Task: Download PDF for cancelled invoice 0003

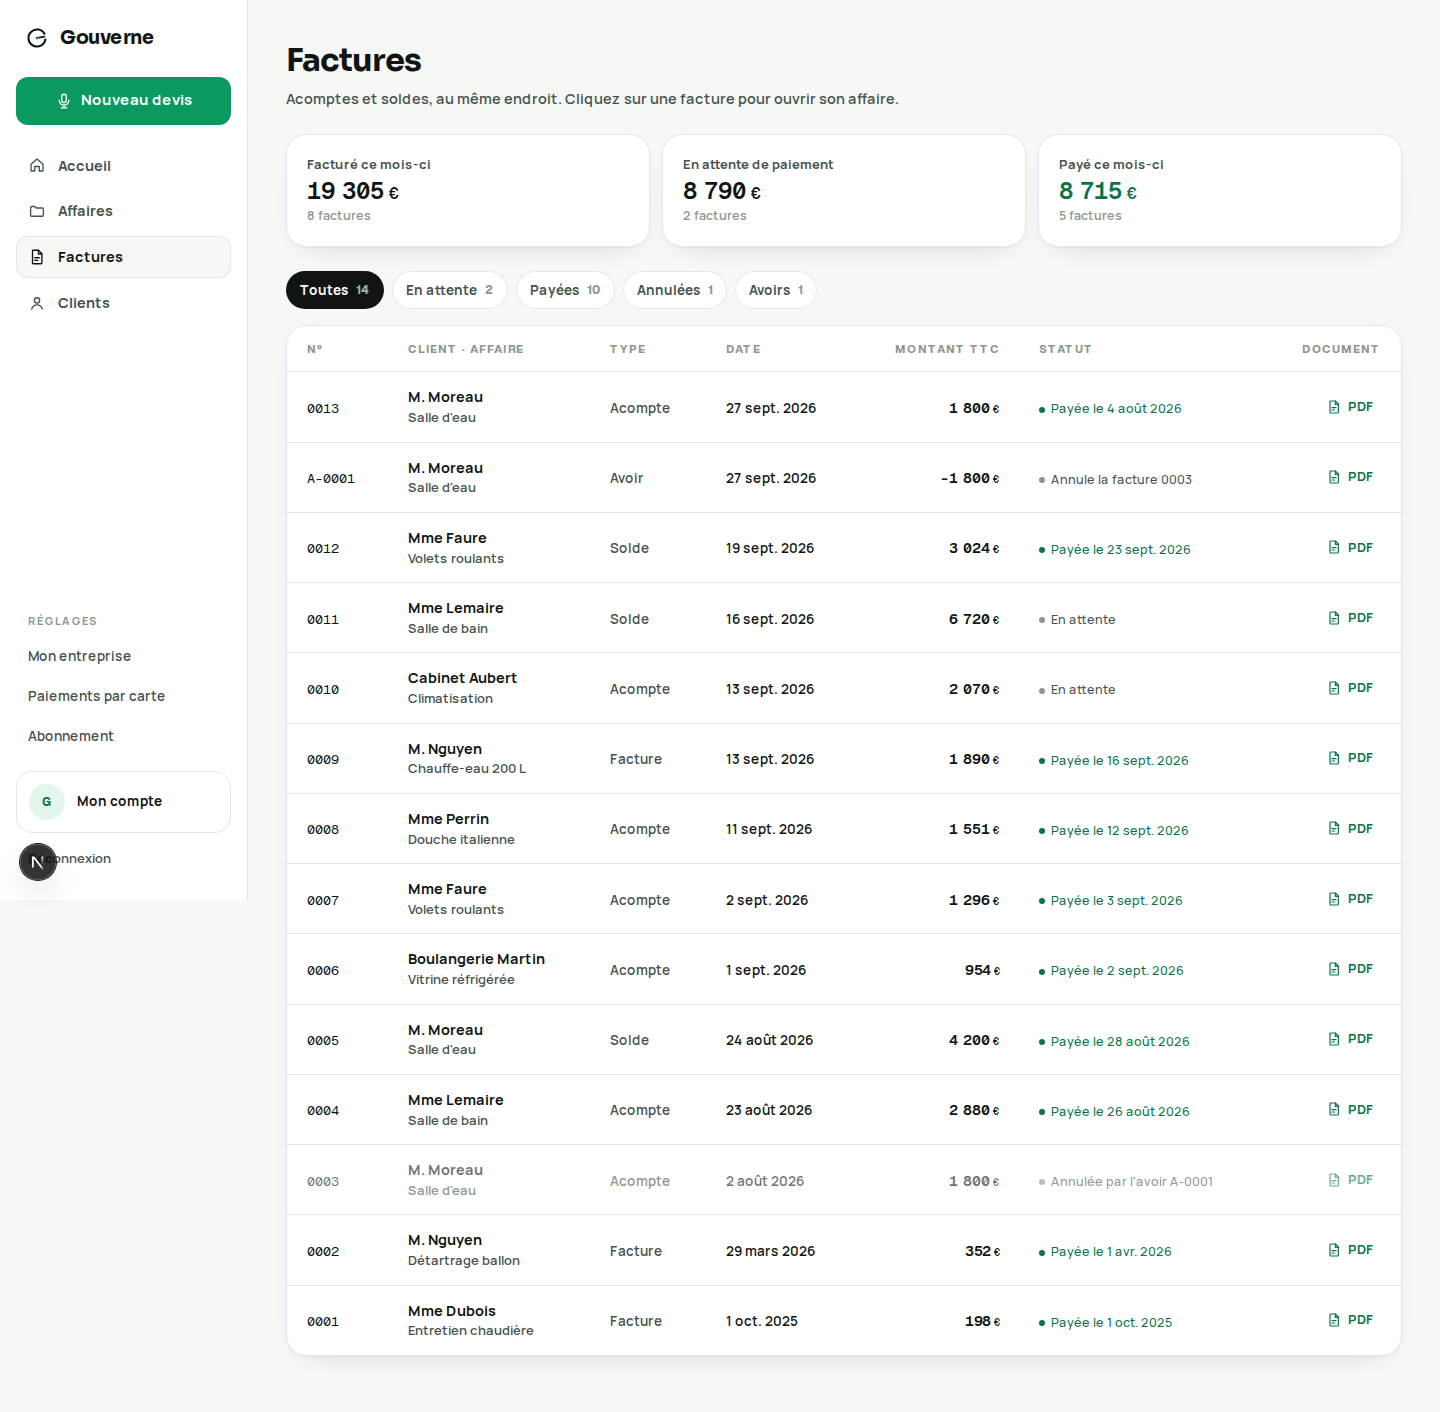Action: click(1350, 1180)
